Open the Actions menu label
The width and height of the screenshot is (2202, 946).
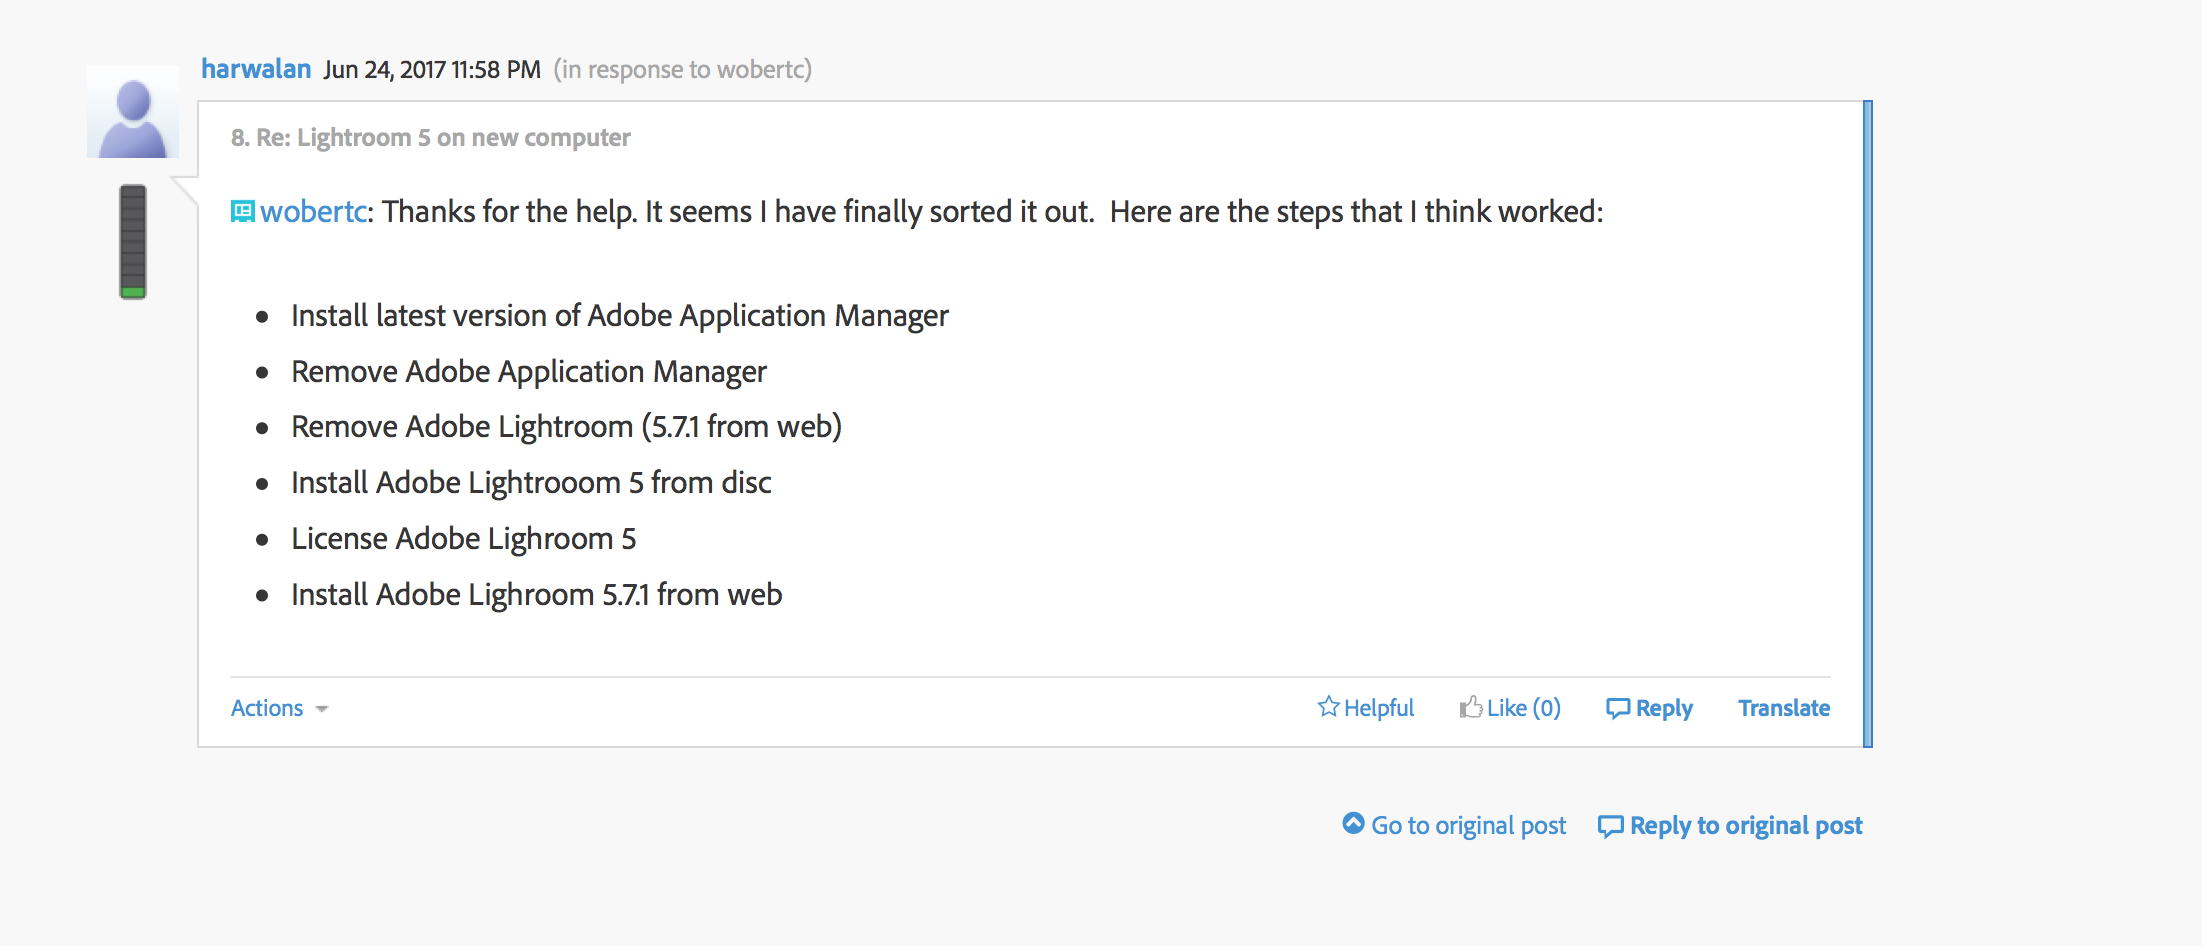click(x=267, y=708)
